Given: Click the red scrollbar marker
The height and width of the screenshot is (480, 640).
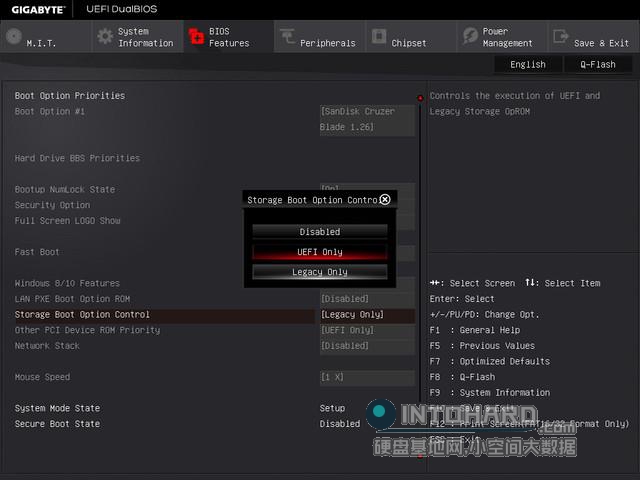Looking at the screenshot, I should coord(420,98).
